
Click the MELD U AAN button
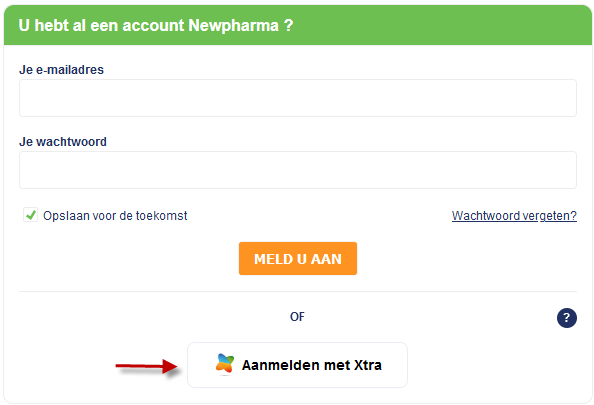298,258
